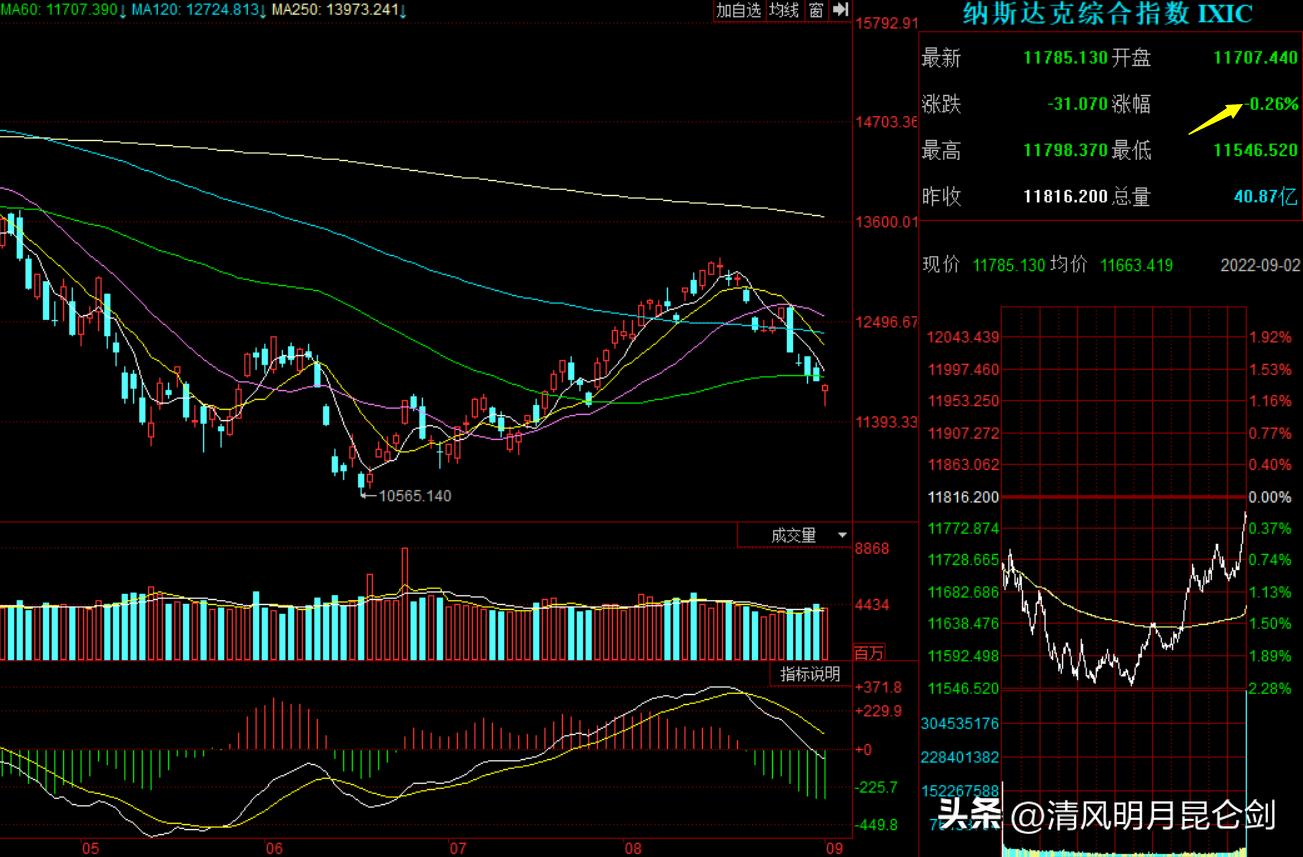The image size is (1303, 857).
Task: Click the 05 month marker on time axis
Action: 90,848
